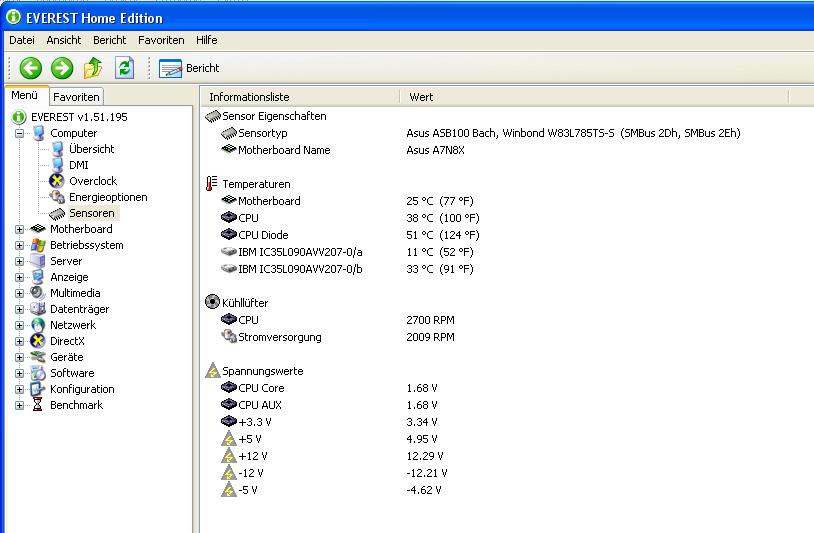Sort by the Informationsliste column header

pyautogui.click(x=301, y=97)
